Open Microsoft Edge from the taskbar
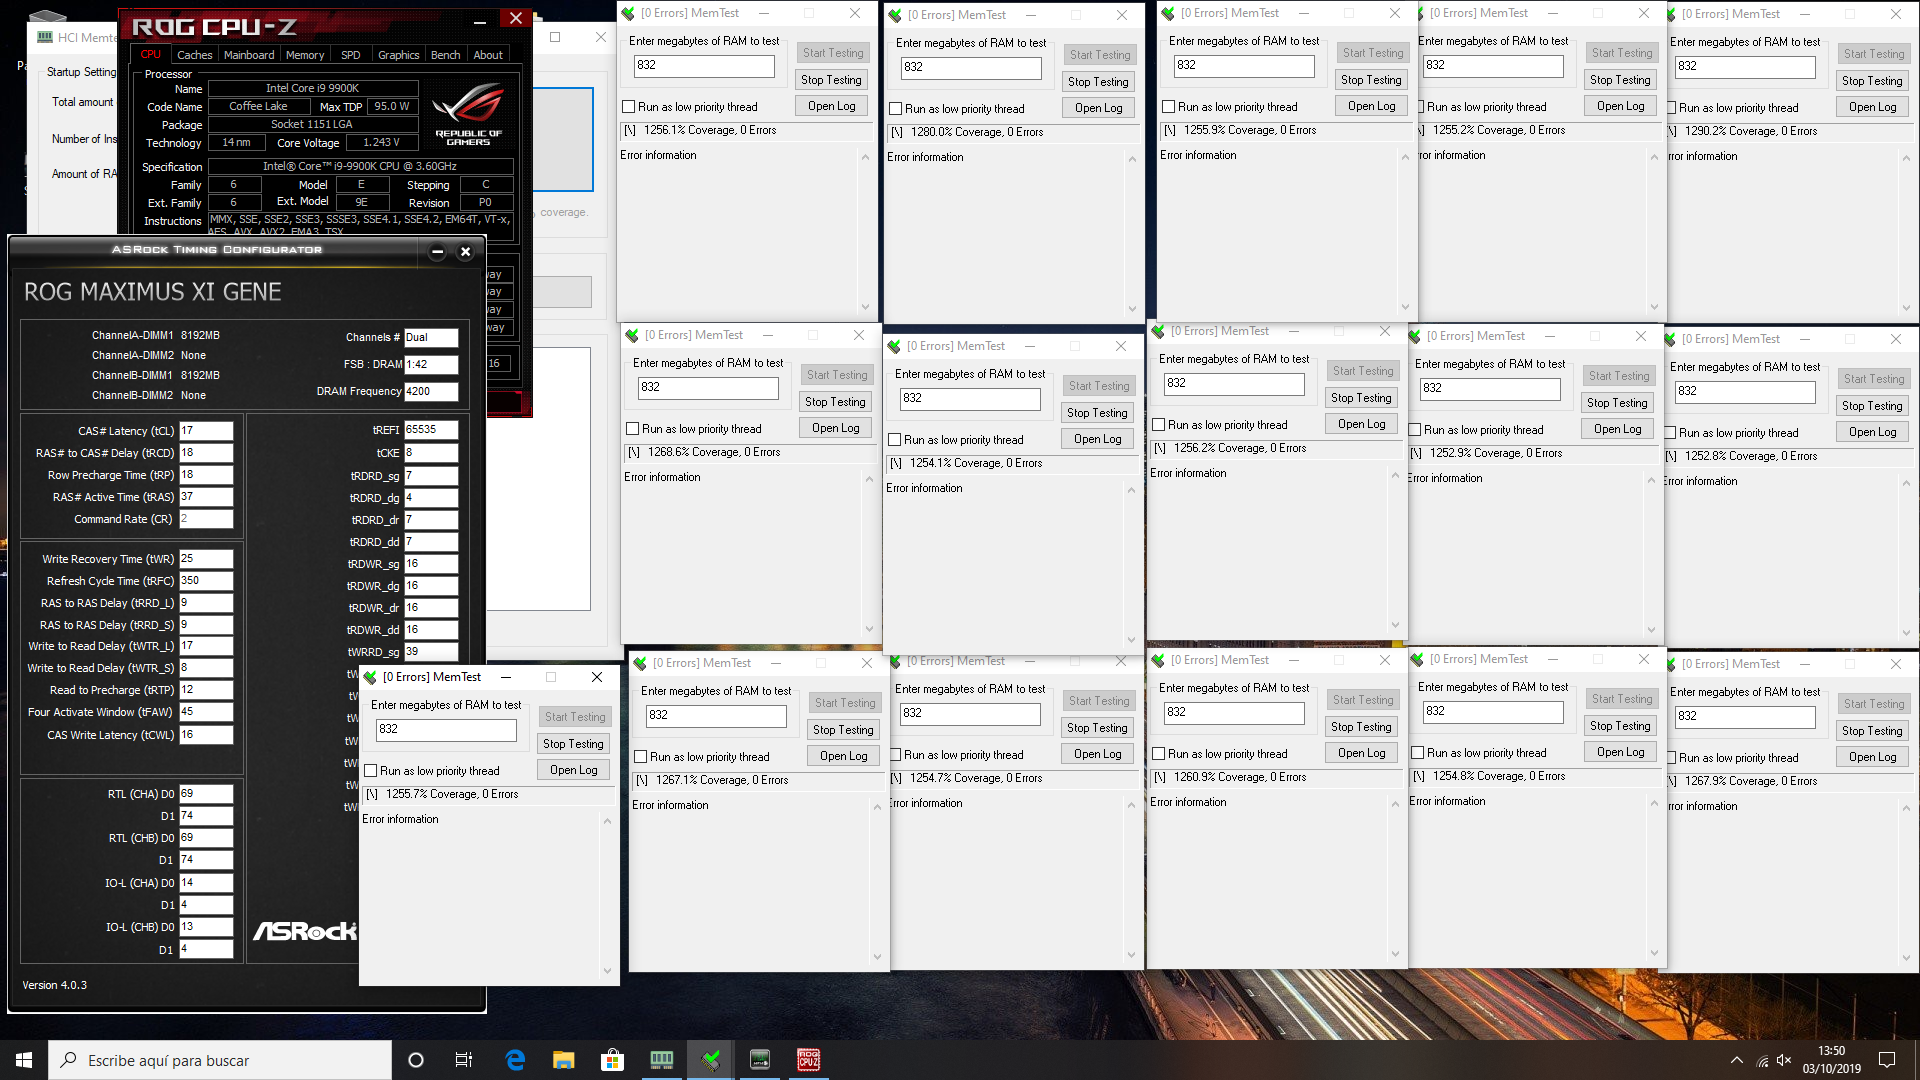 [515, 1060]
